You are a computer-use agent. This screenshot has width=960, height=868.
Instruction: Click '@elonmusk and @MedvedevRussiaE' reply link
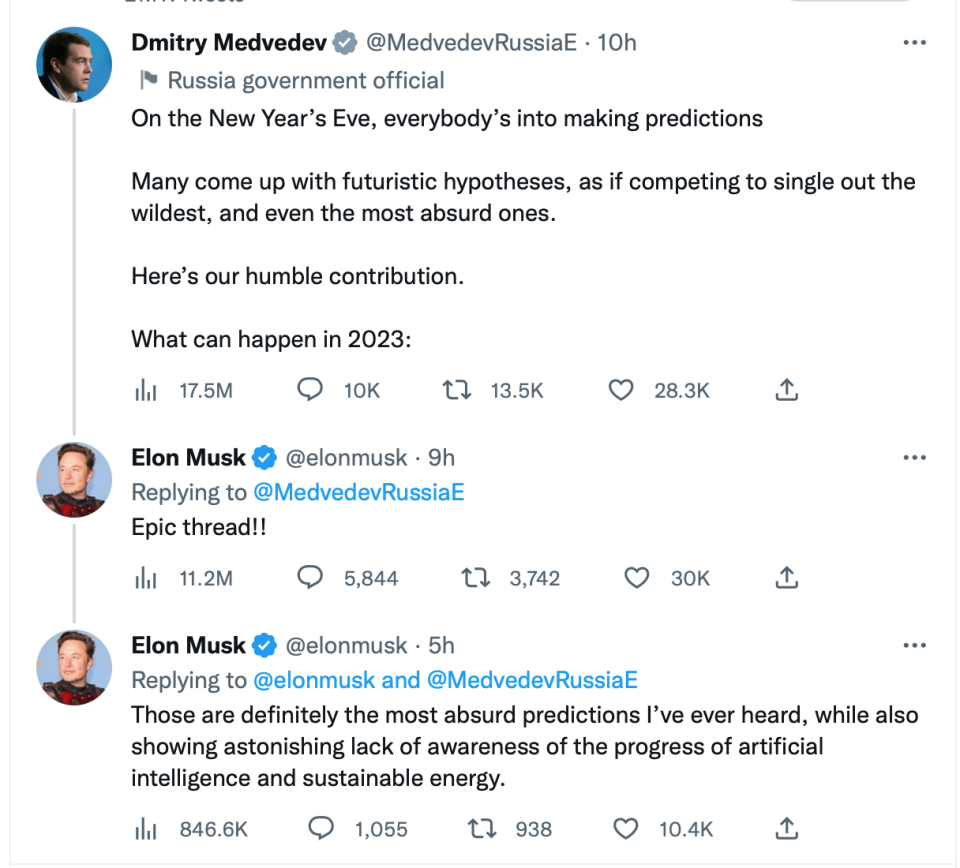click(445, 680)
